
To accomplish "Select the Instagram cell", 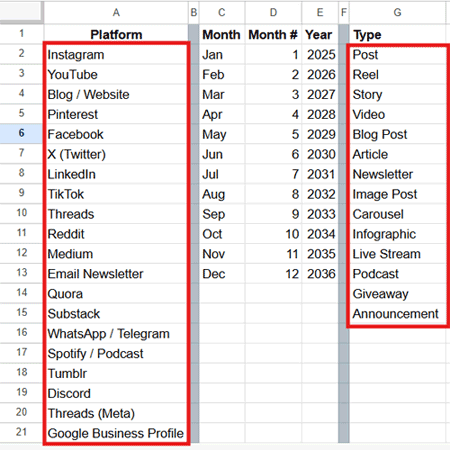I will point(116,54).
